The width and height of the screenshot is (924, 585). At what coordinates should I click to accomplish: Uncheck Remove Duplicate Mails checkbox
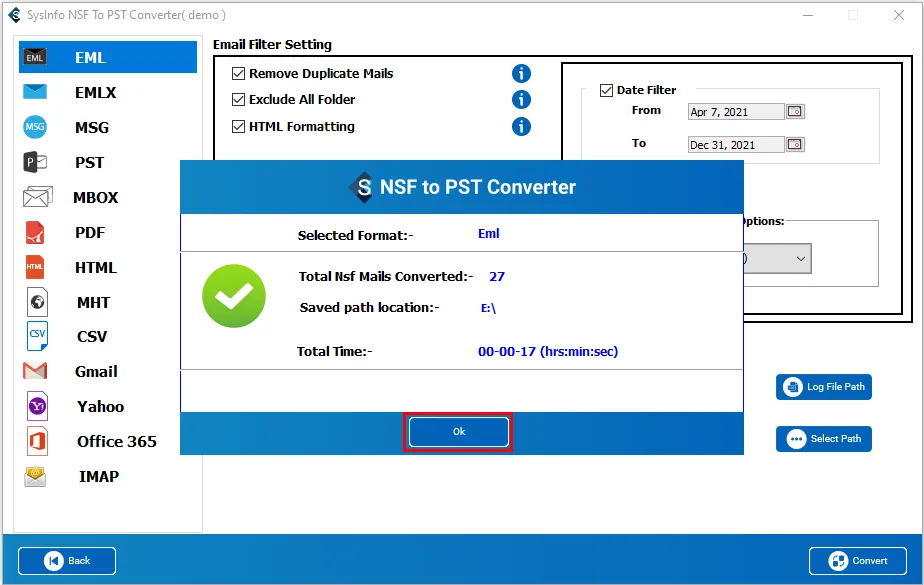[238, 74]
